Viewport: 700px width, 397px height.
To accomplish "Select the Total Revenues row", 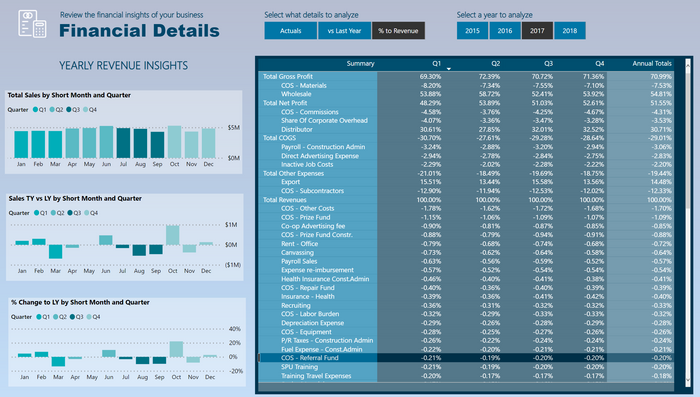I will coord(466,200).
